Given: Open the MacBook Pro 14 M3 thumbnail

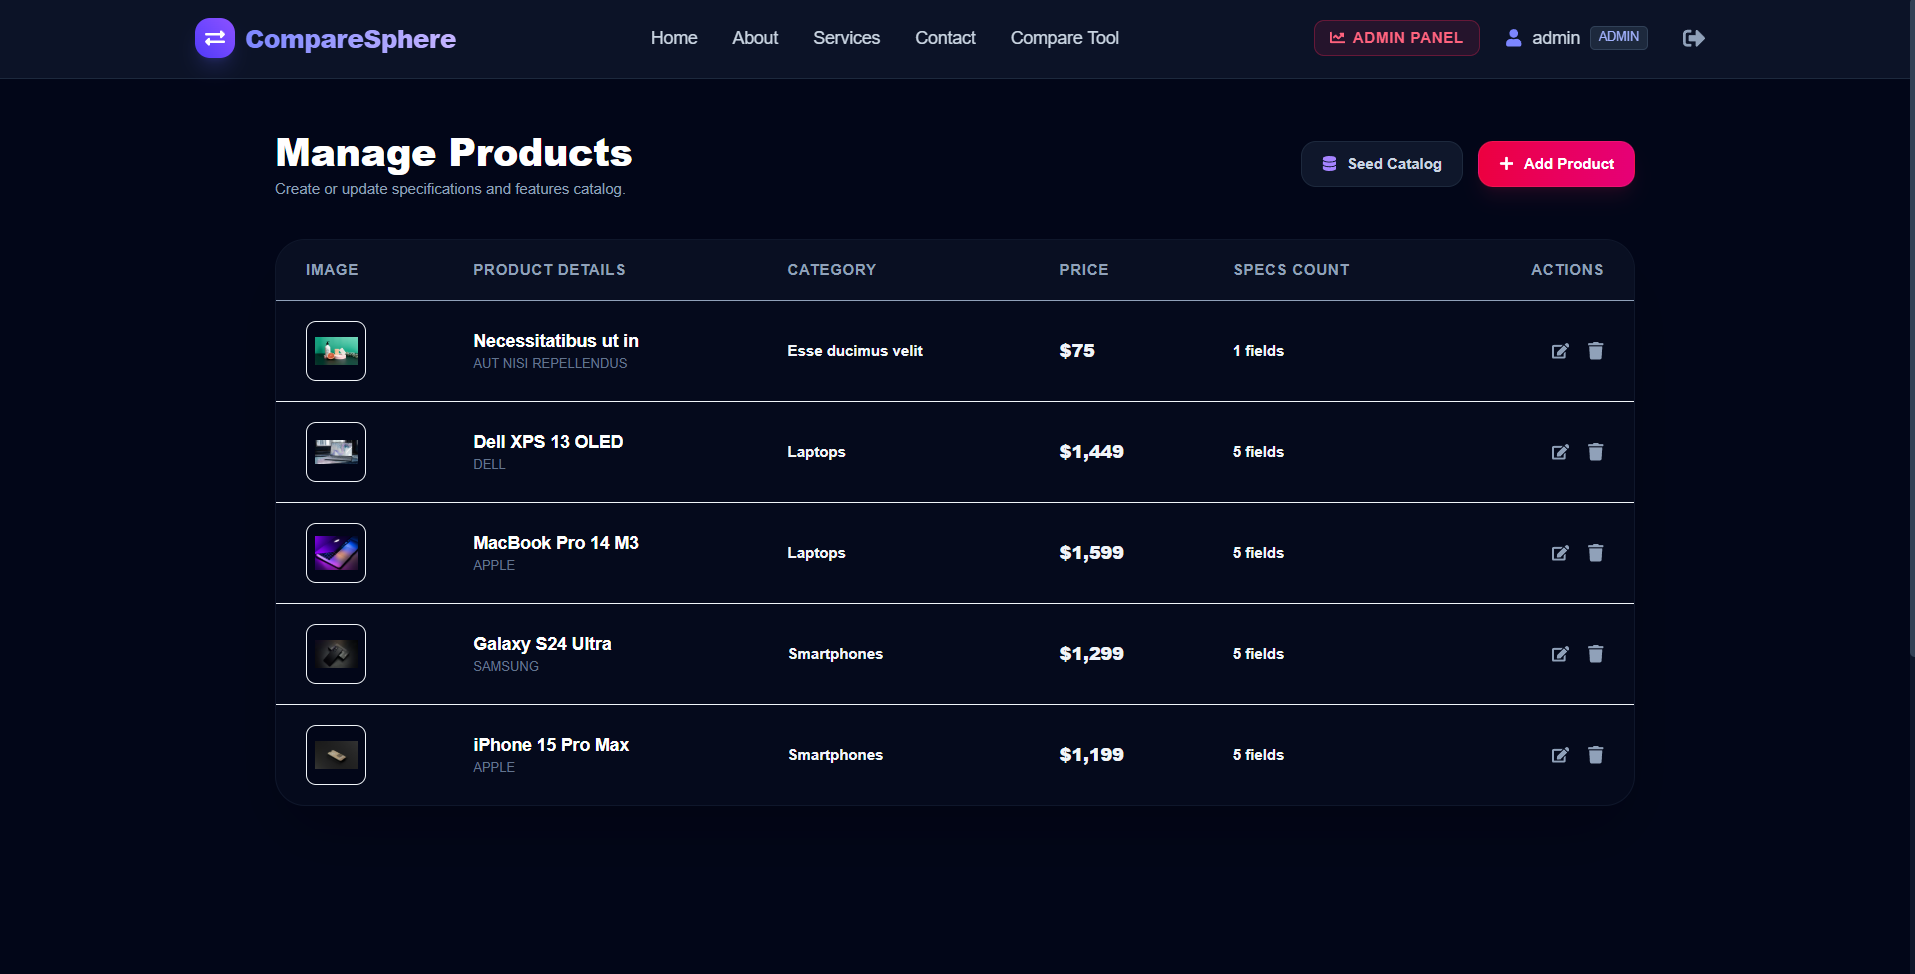Looking at the screenshot, I should point(336,553).
